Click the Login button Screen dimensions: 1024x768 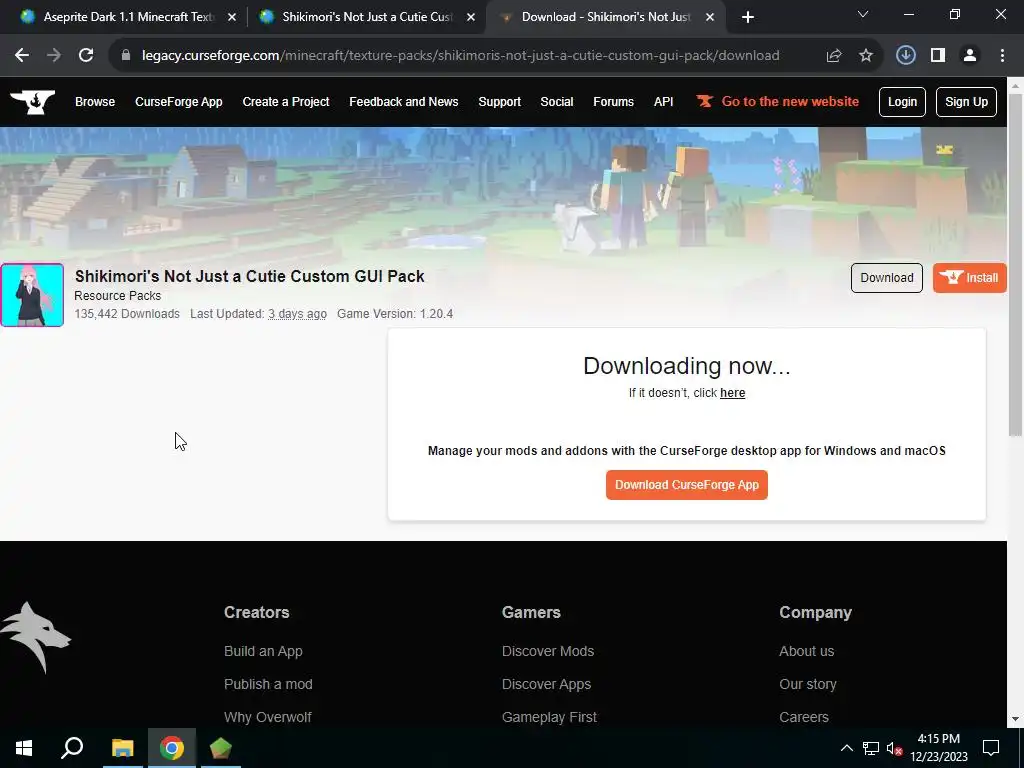903,102
